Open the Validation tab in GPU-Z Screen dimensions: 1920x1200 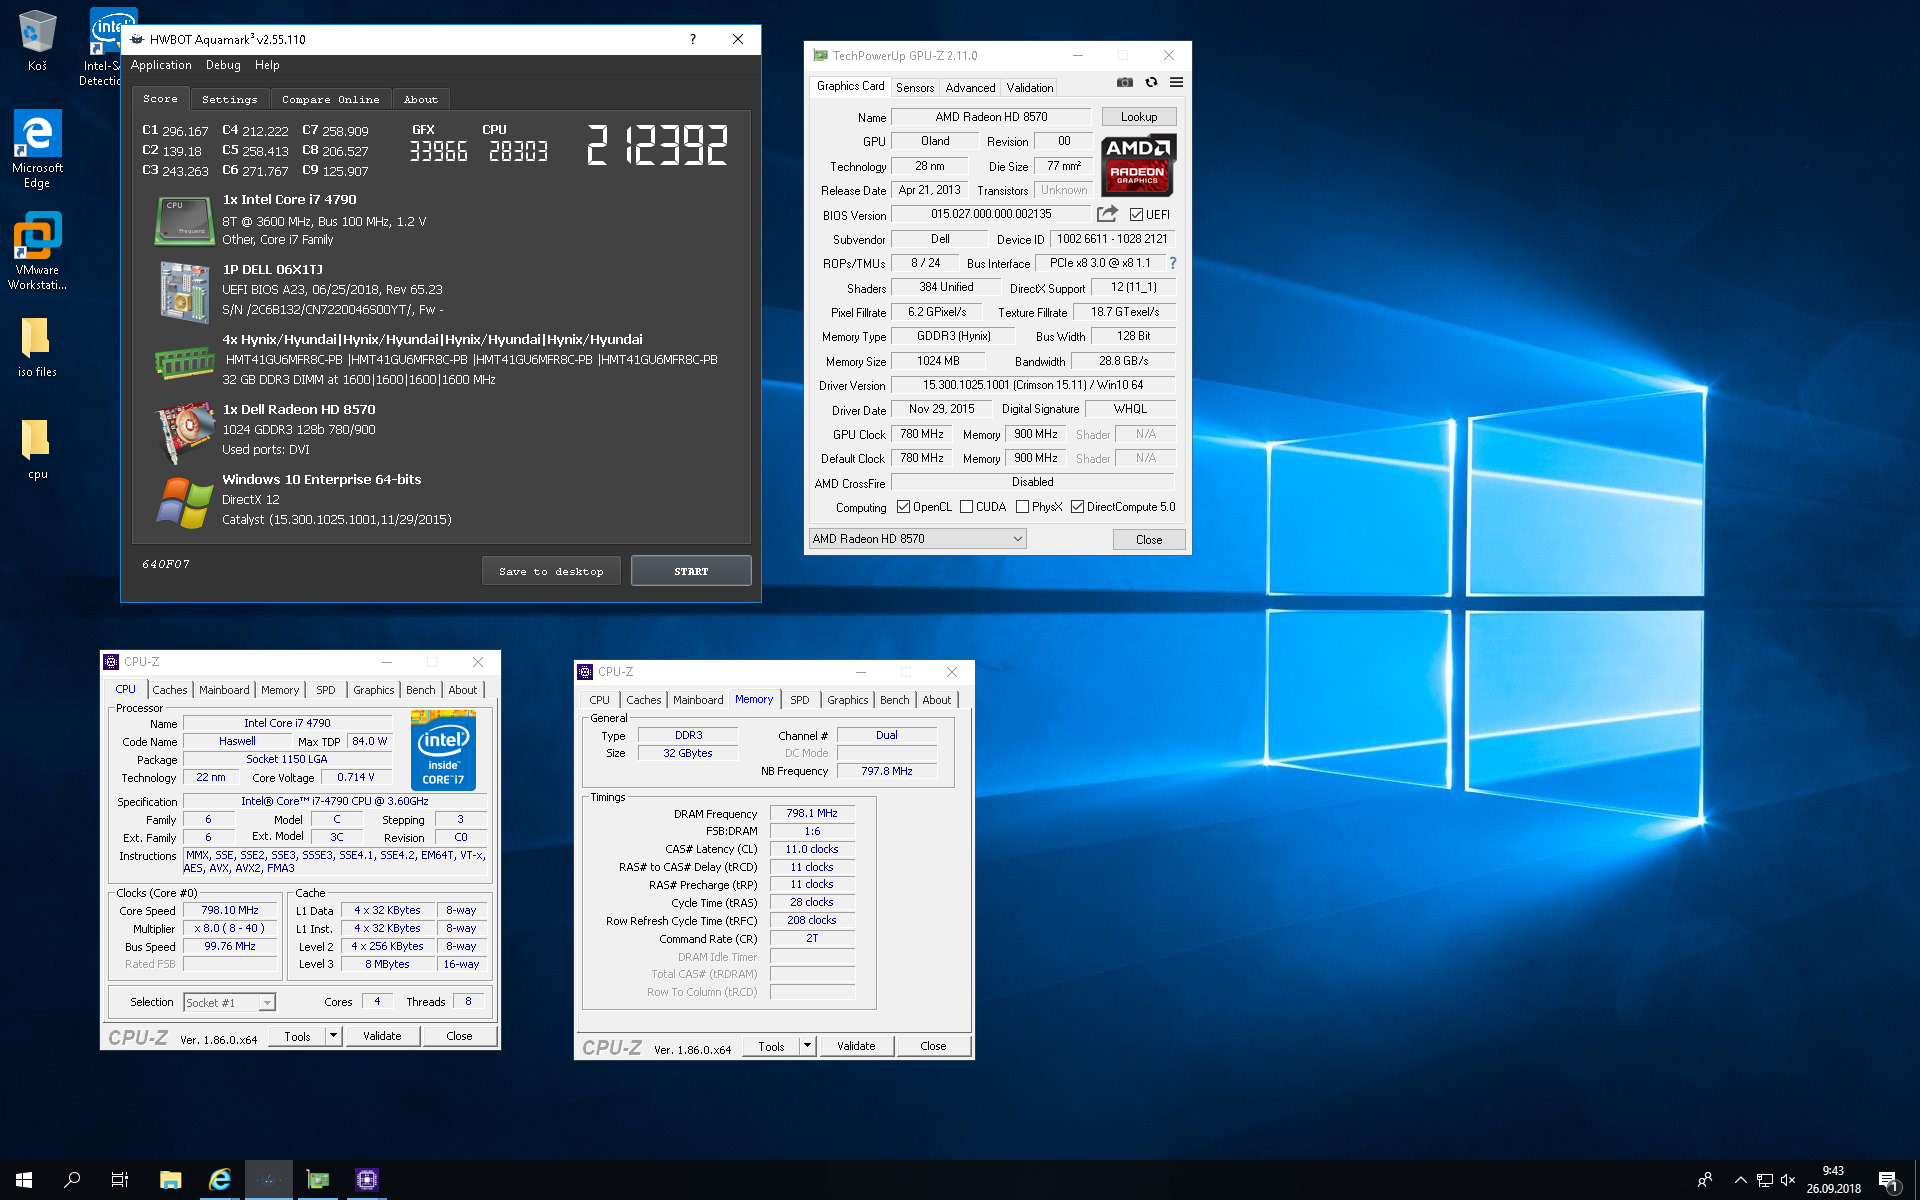[x=1029, y=88]
